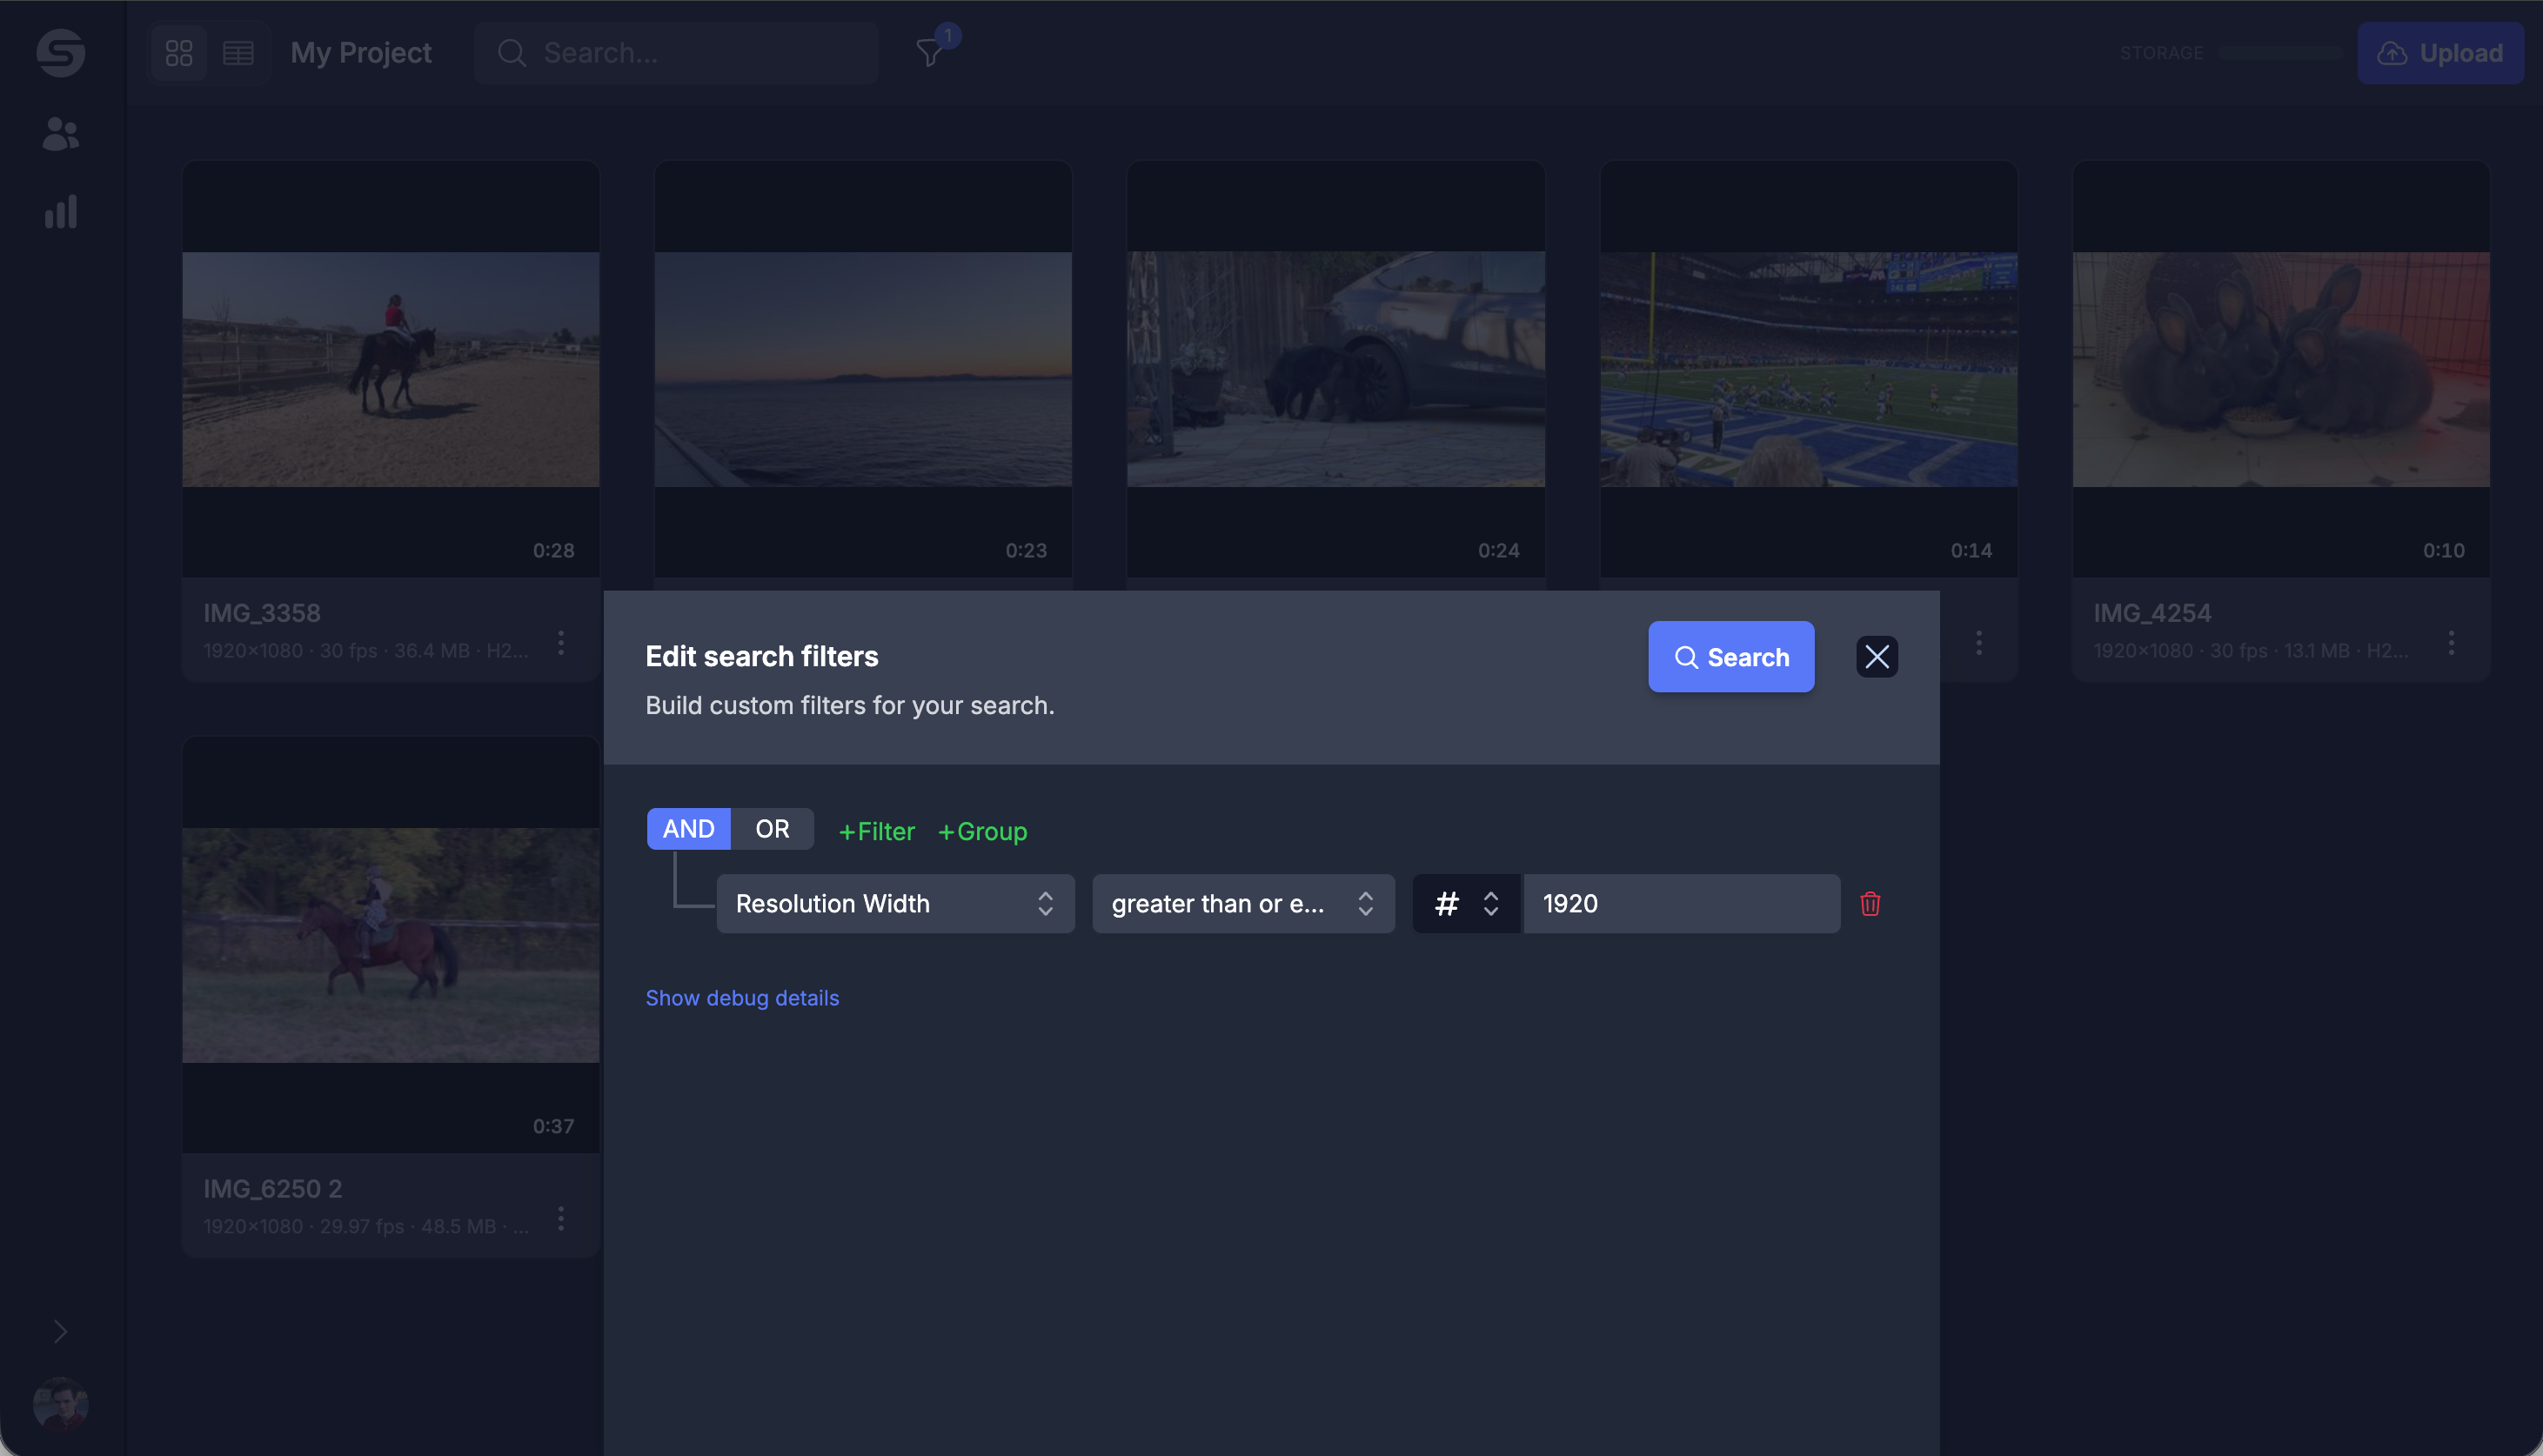Click the 1920 value input field
The width and height of the screenshot is (2543, 1456).
(x=1680, y=904)
